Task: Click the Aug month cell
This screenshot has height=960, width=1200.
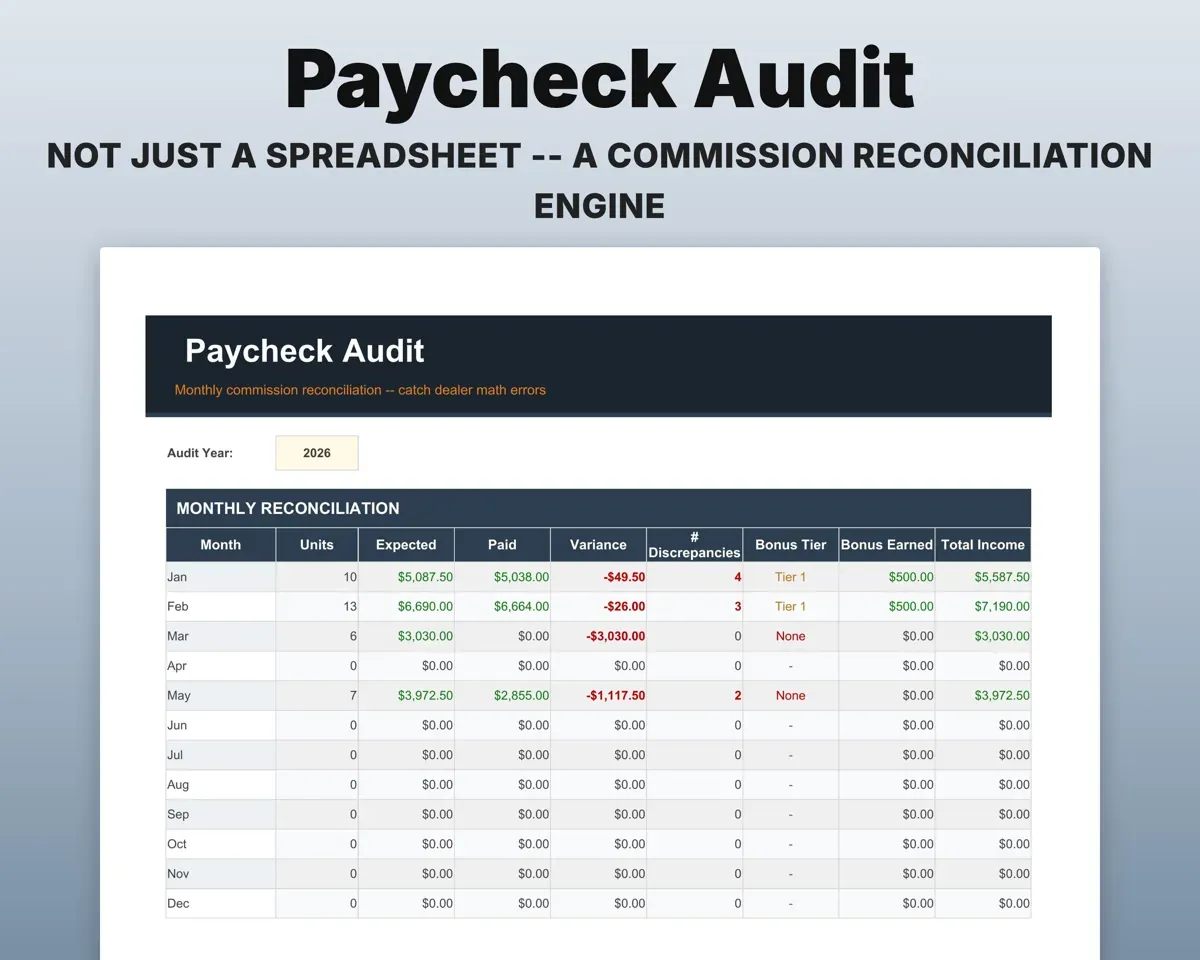Action: pos(221,785)
